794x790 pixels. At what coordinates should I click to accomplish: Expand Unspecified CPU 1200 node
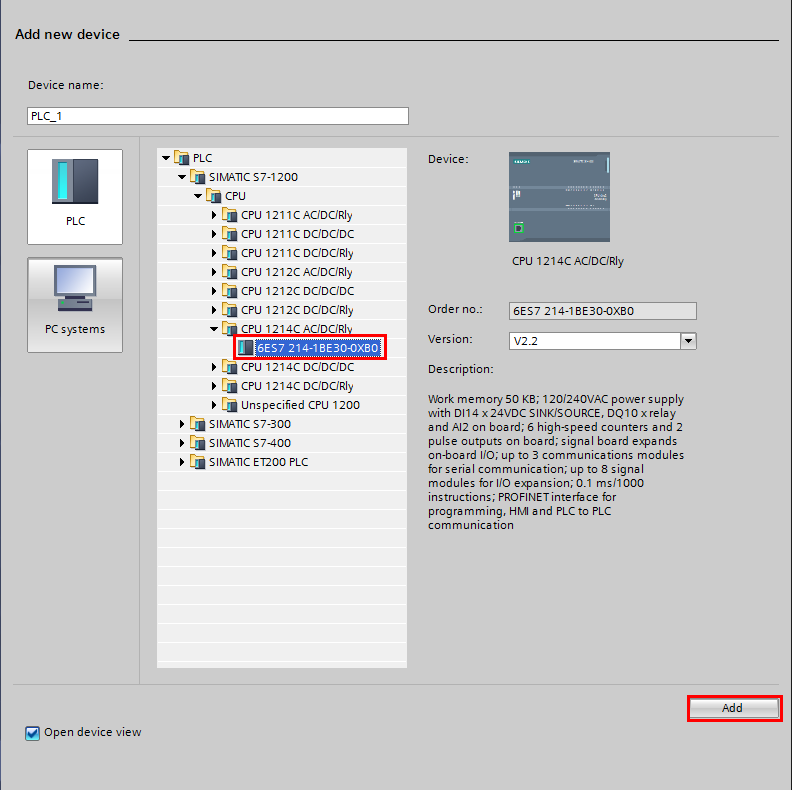pyautogui.click(x=214, y=405)
